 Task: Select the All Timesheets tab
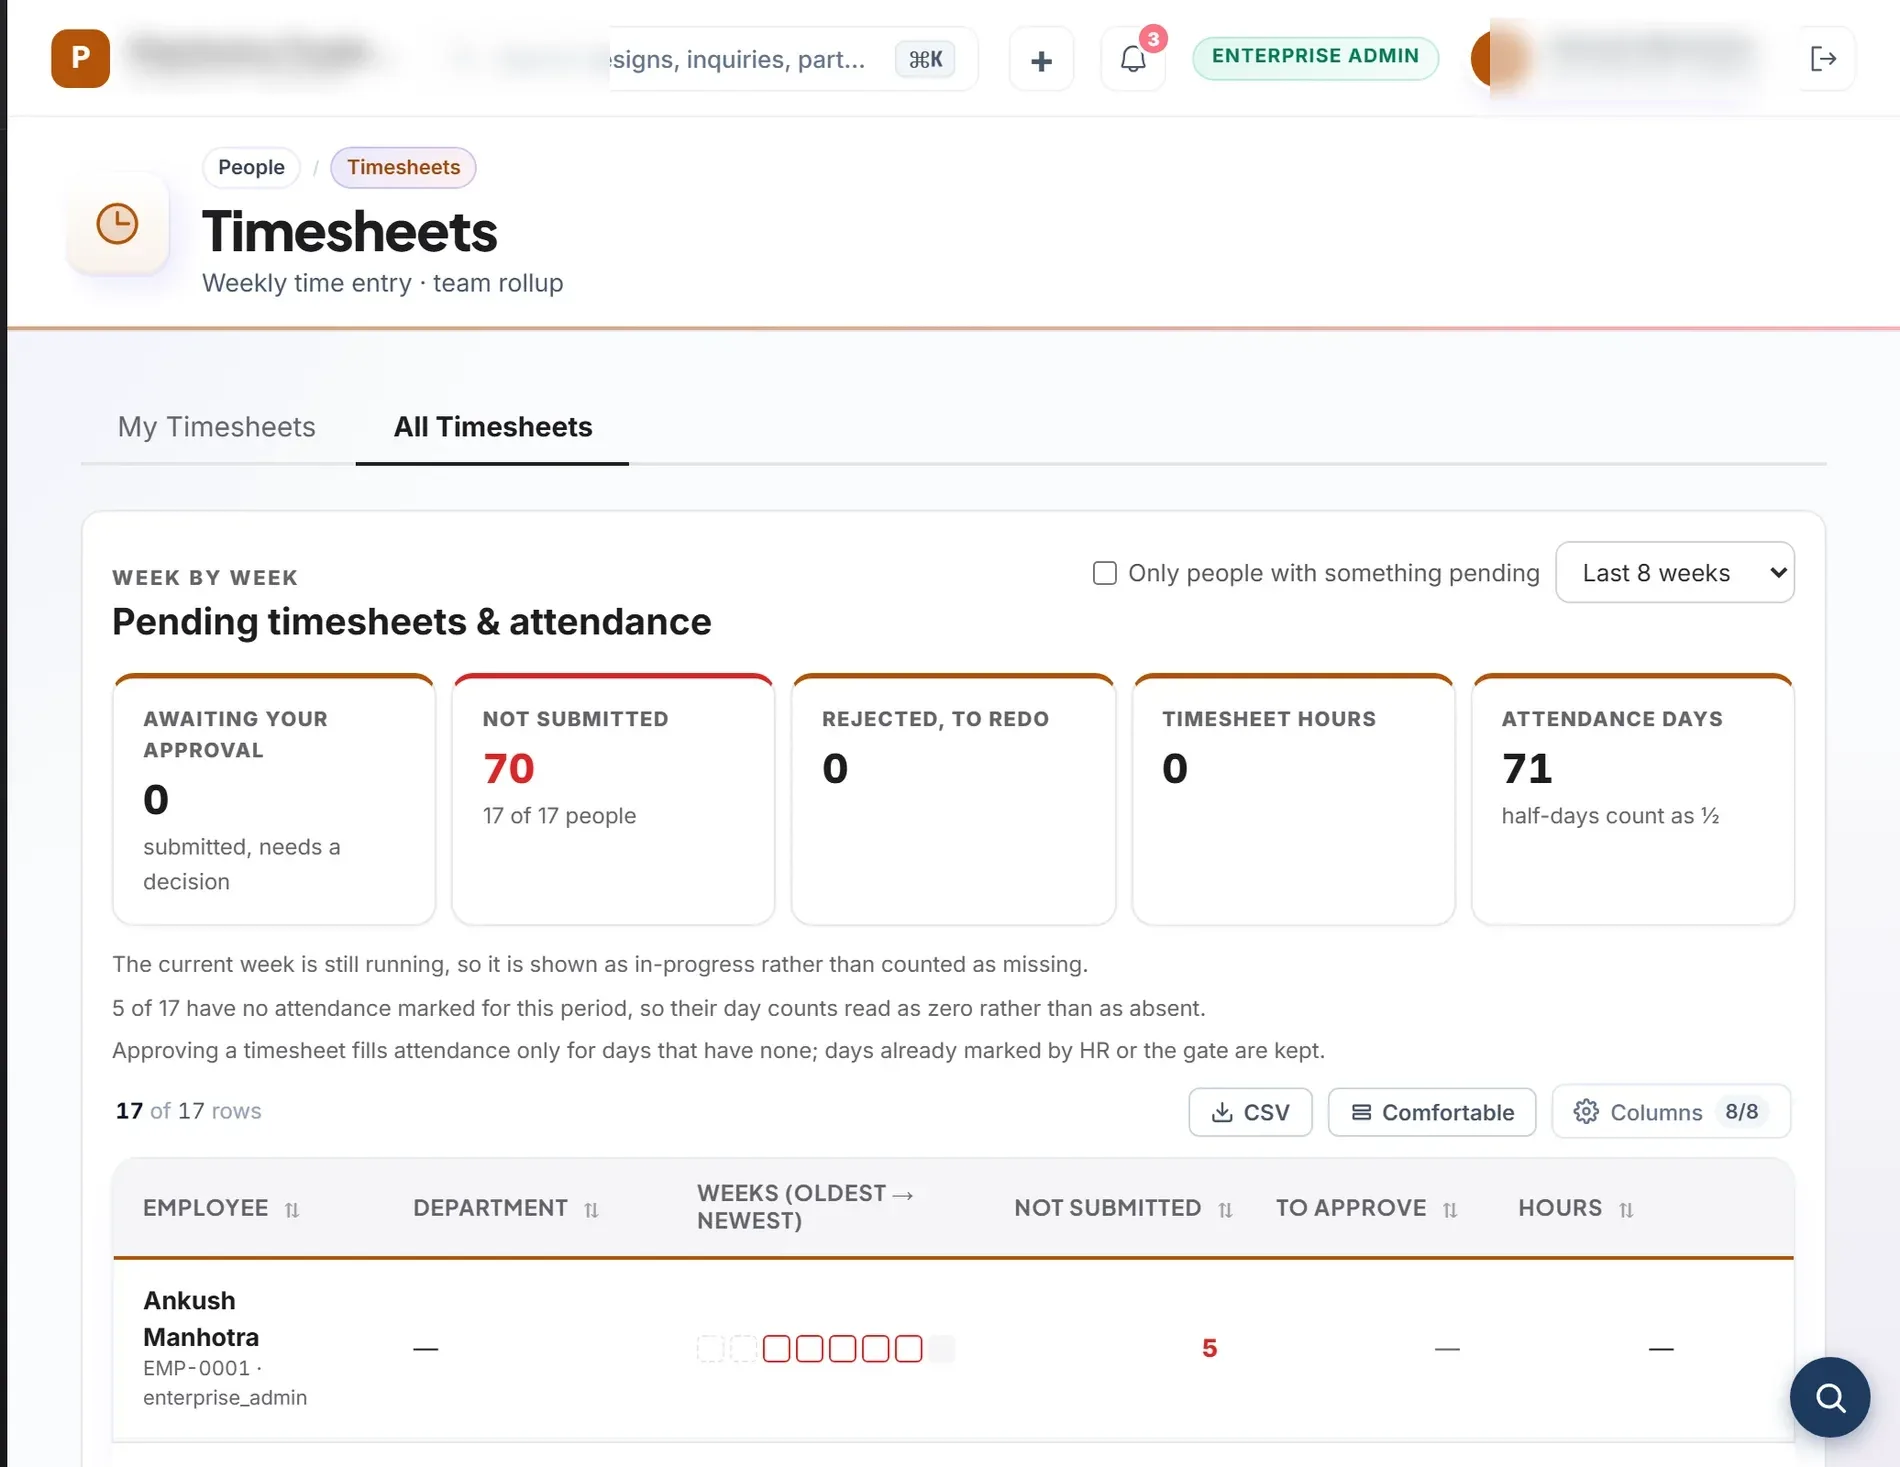[492, 427]
